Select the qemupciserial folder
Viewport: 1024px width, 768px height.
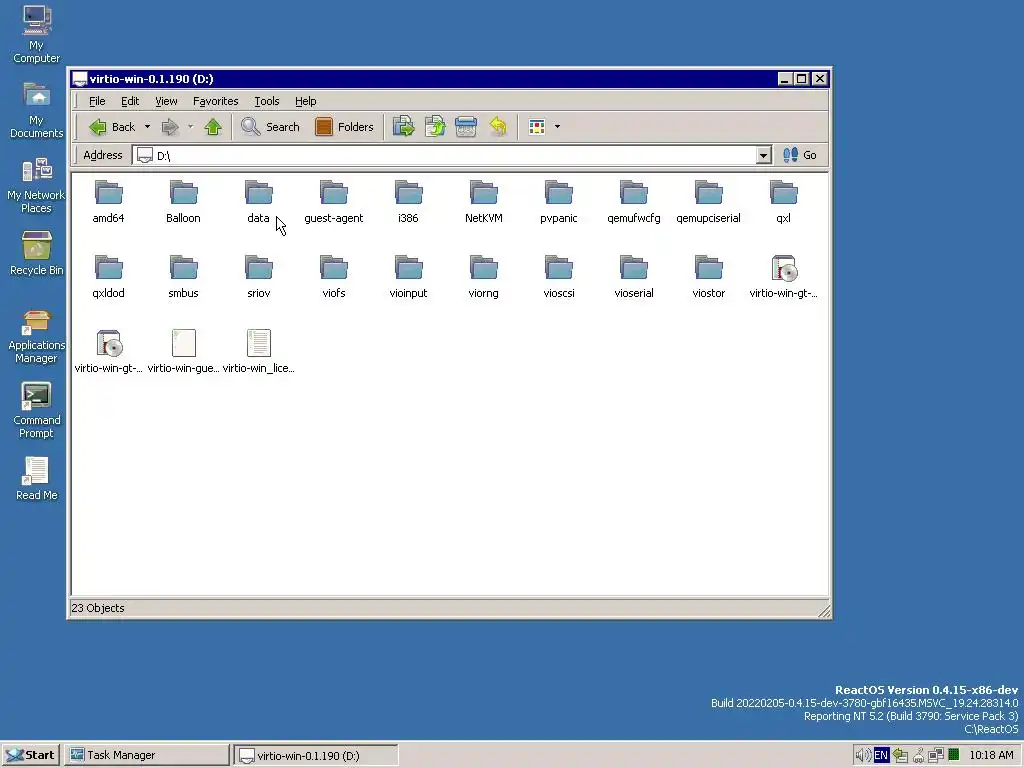tap(709, 202)
